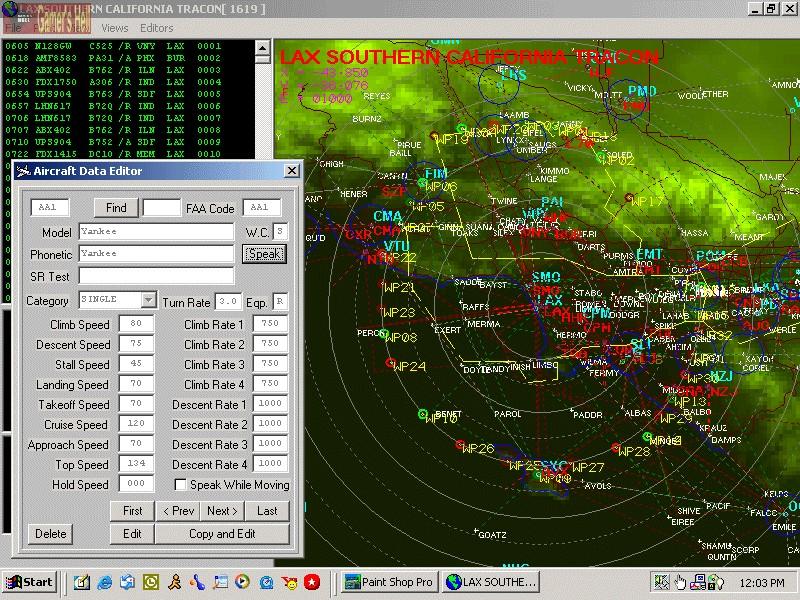This screenshot has height=600, width=800.
Task: Expand the Category dropdown showing SINGLE
Action: (148, 299)
